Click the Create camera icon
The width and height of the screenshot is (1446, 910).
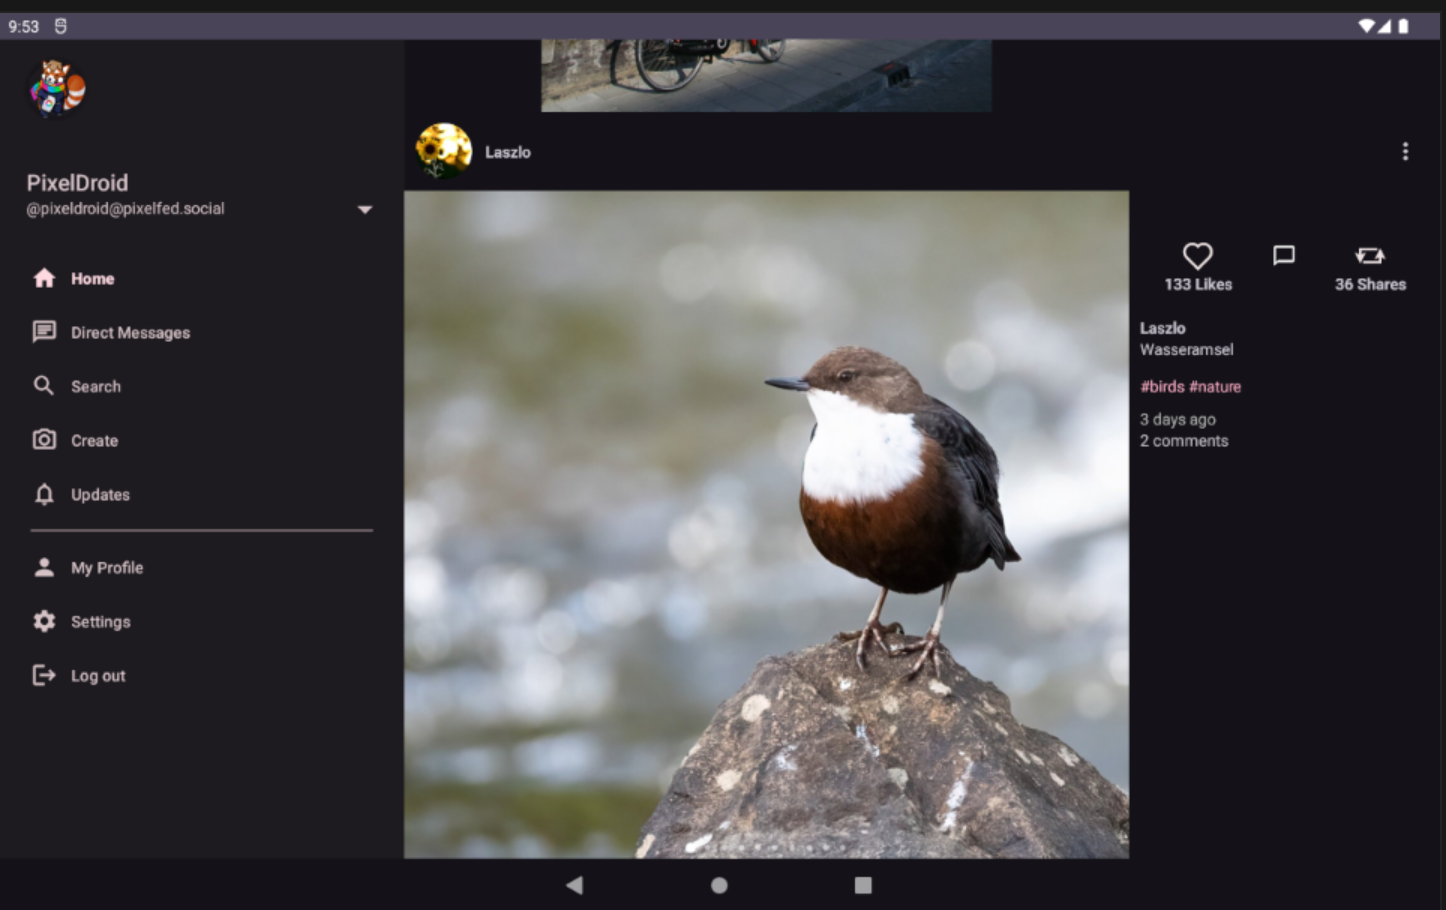[44, 440]
